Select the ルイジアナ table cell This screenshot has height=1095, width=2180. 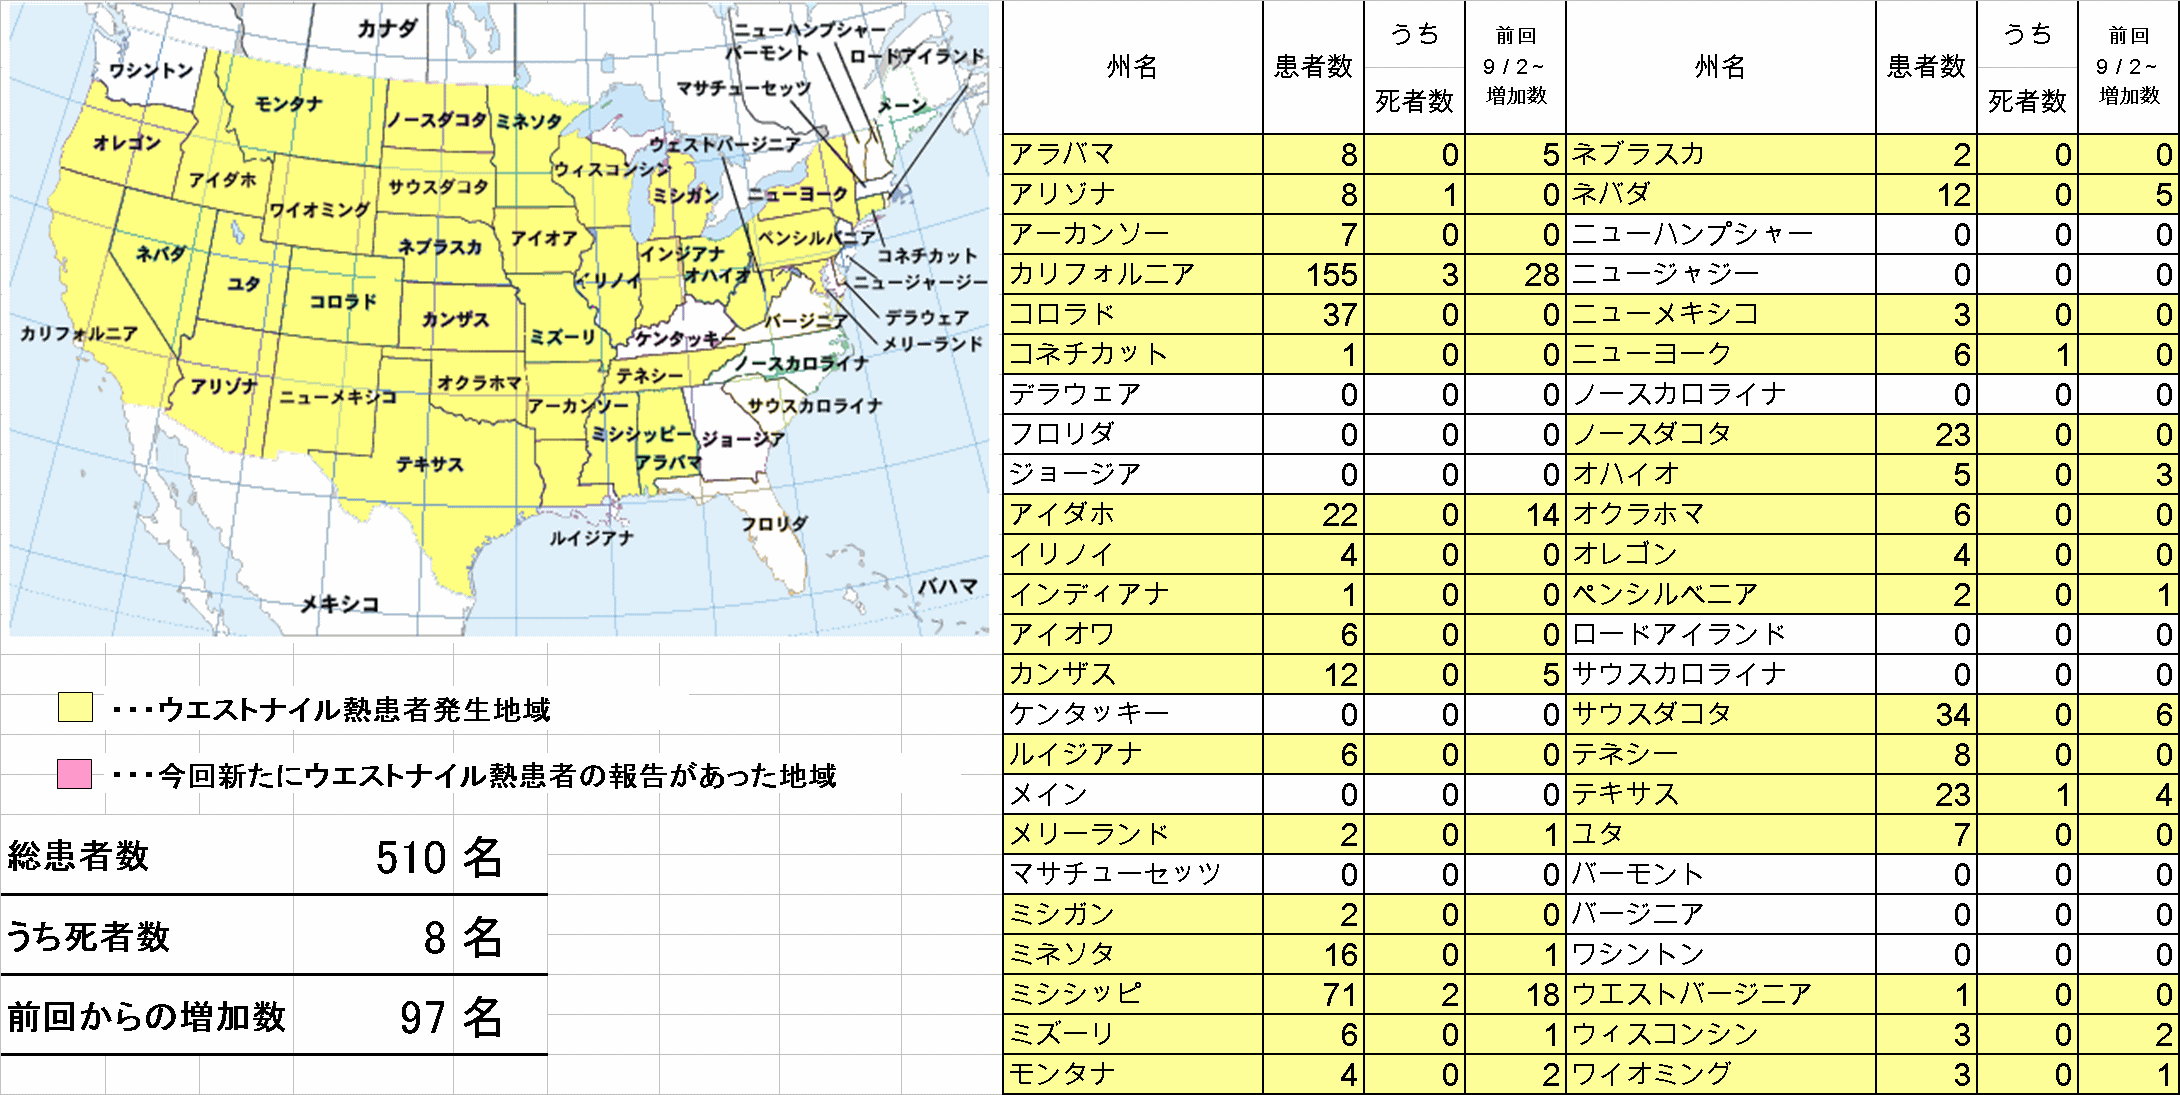point(1133,754)
